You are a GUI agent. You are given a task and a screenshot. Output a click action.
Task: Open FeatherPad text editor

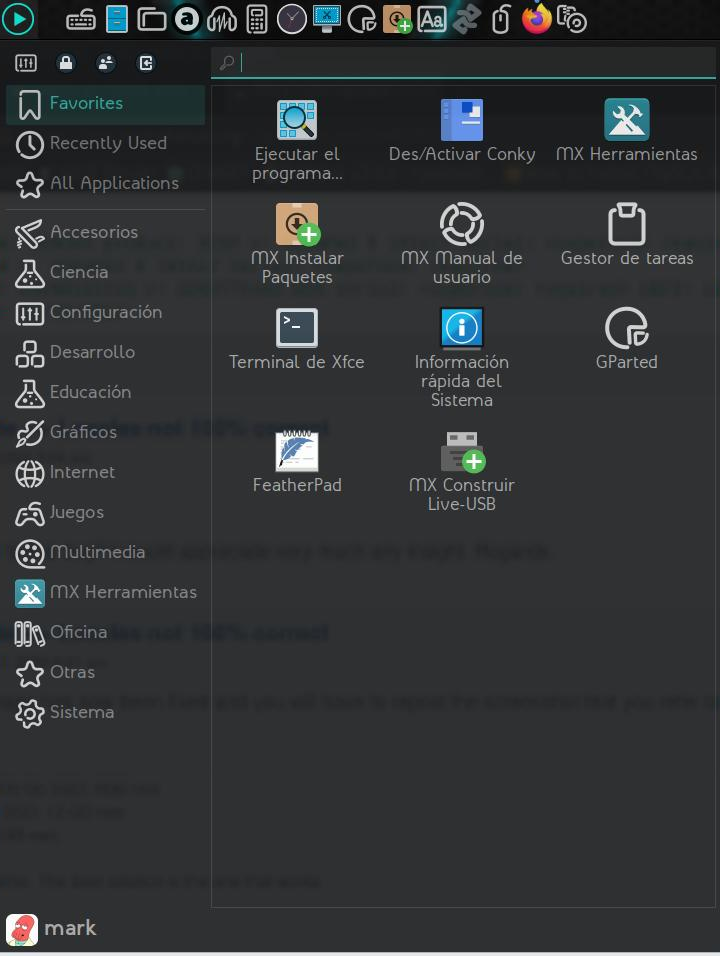[x=297, y=462]
